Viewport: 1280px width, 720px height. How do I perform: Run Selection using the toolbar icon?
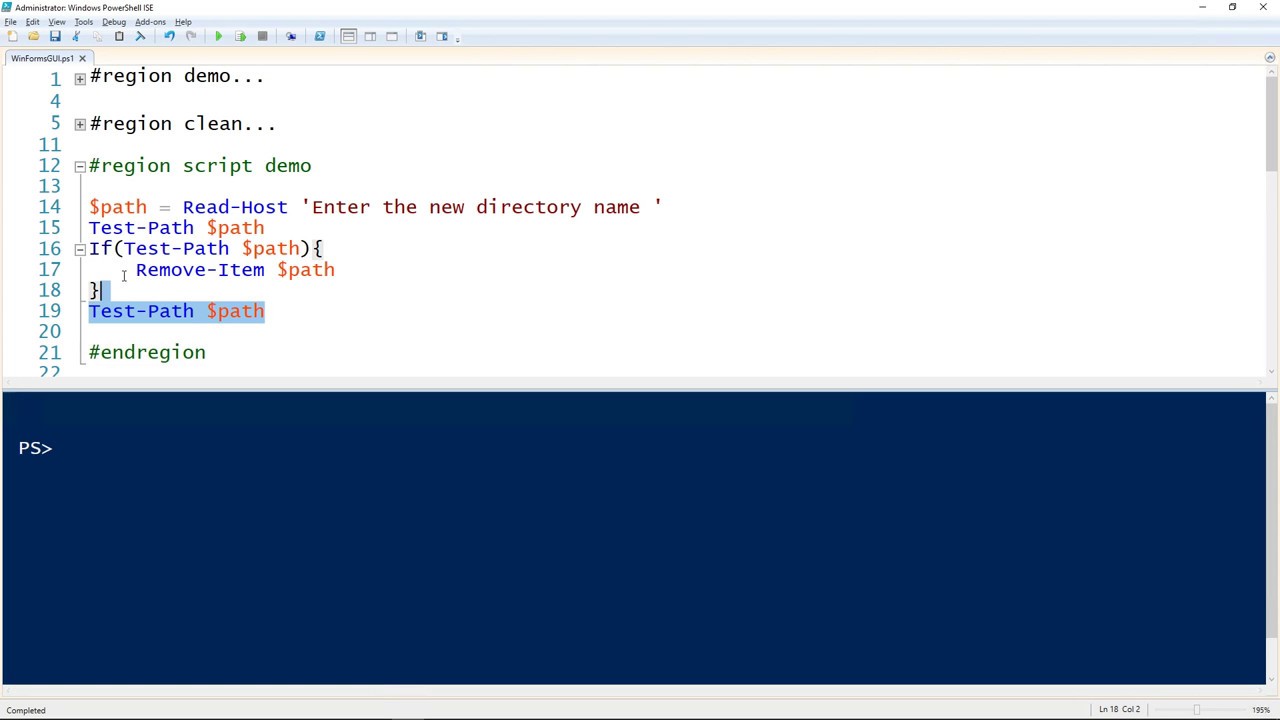tap(240, 36)
